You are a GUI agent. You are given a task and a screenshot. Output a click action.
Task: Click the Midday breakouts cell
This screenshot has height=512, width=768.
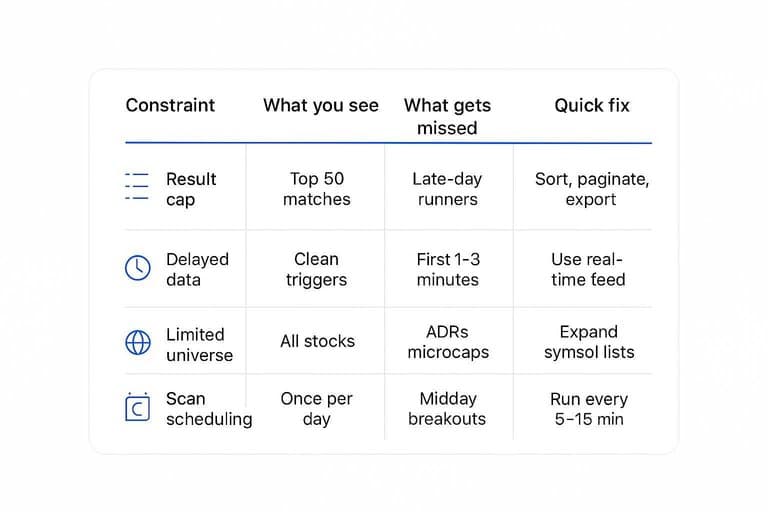pyautogui.click(x=447, y=408)
